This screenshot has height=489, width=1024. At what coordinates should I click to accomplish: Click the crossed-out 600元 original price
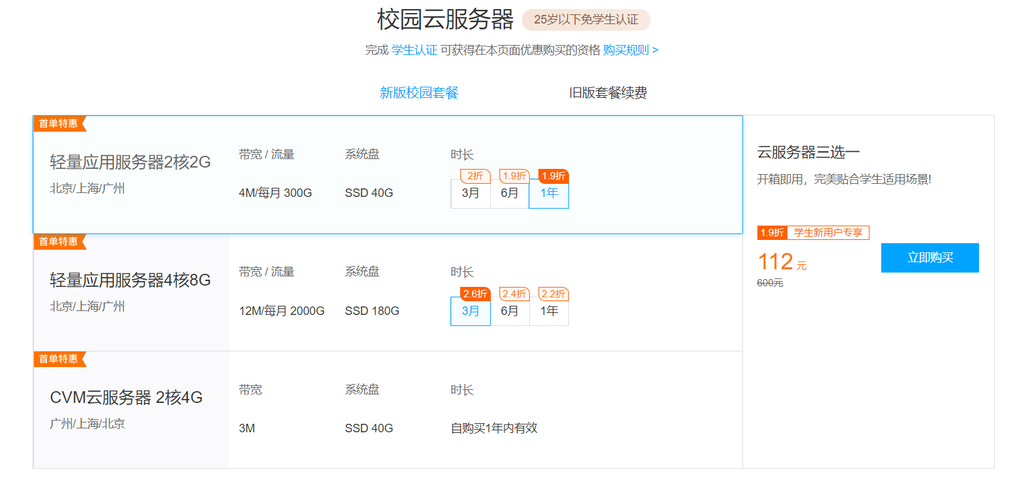770,283
